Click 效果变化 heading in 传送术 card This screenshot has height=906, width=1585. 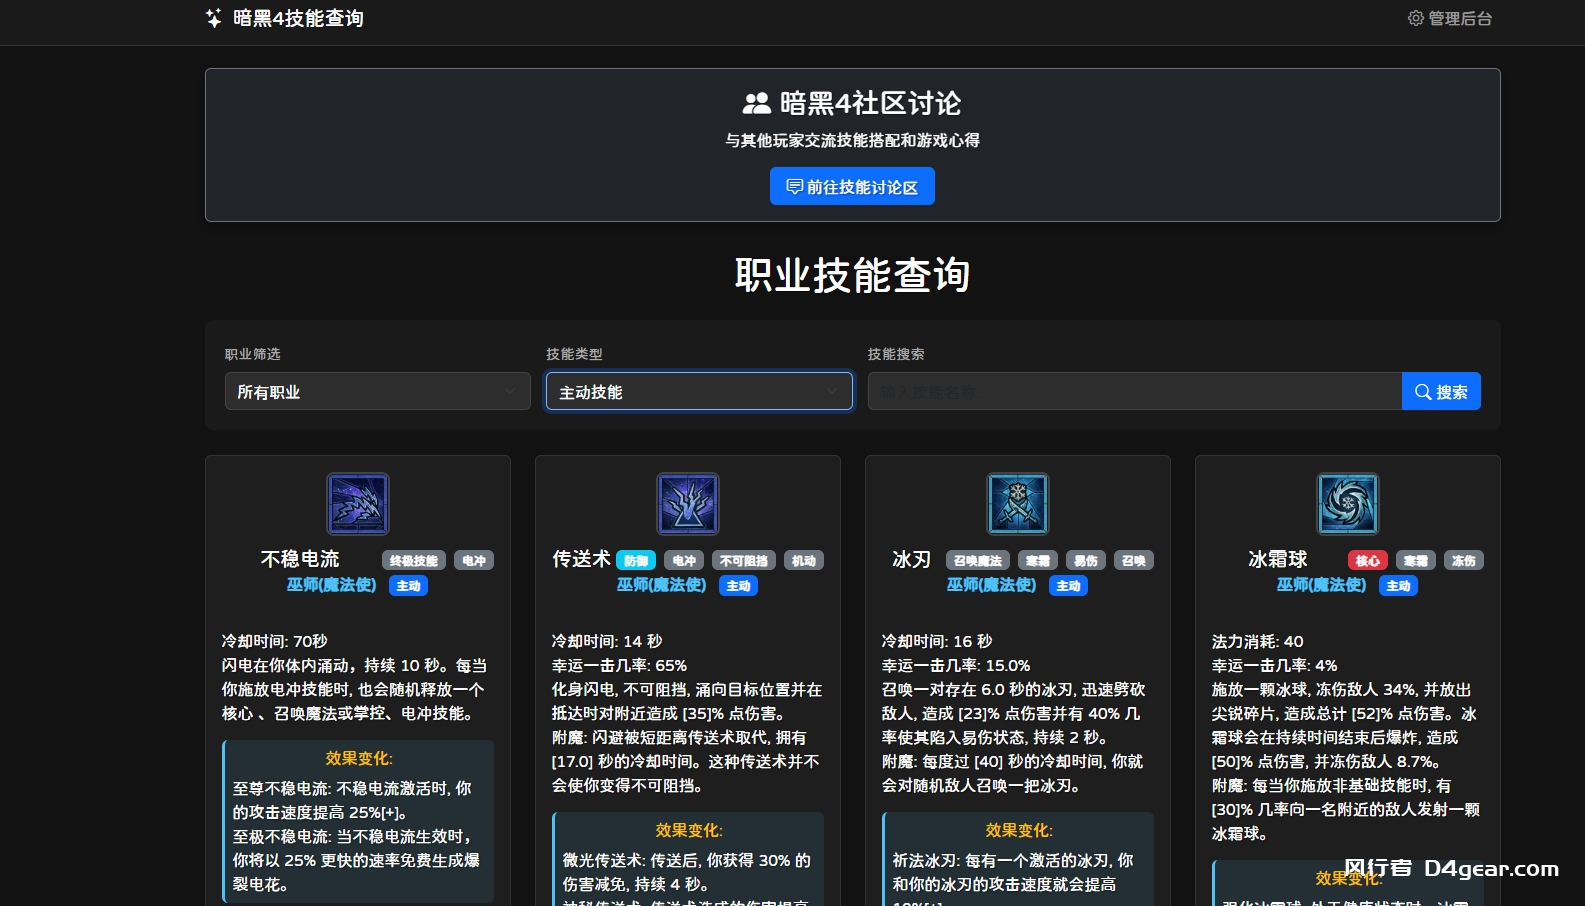pyautogui.click(x=689, y=830)
